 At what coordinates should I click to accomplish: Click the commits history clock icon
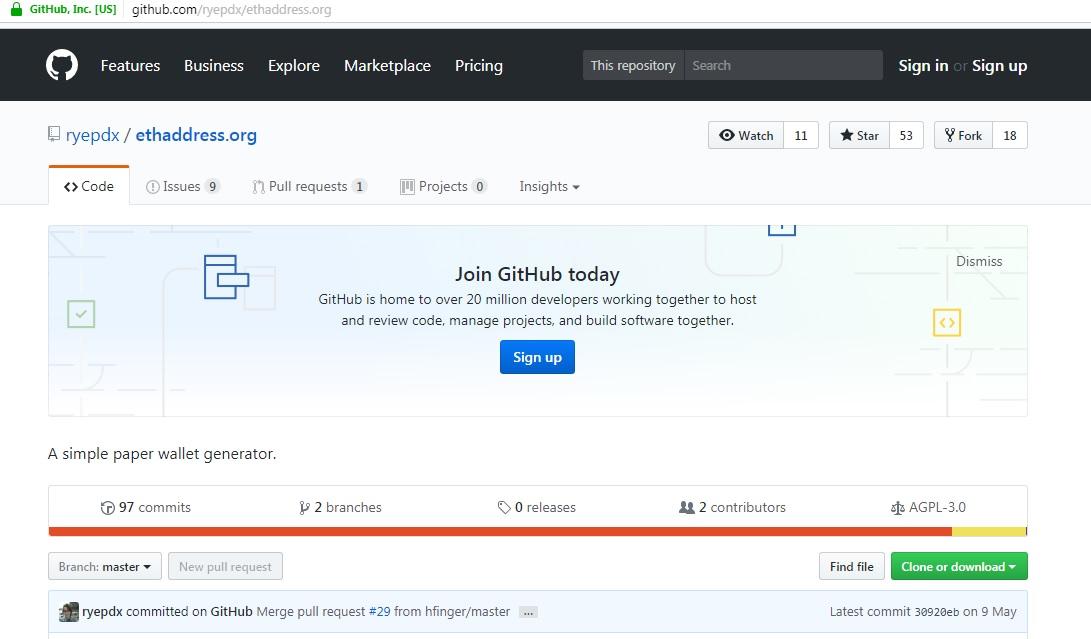(x=107, y=507)
